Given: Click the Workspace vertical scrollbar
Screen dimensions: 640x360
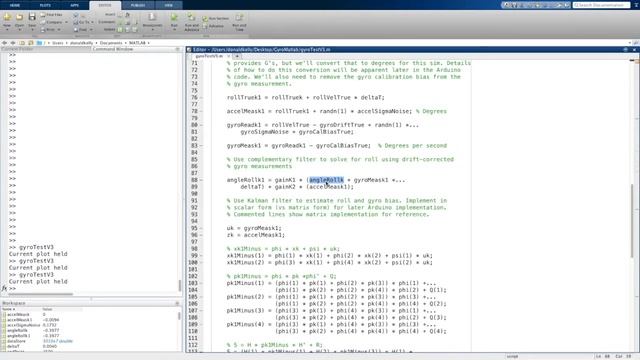Looking at the screenshot, I should (x=179, y=316).
